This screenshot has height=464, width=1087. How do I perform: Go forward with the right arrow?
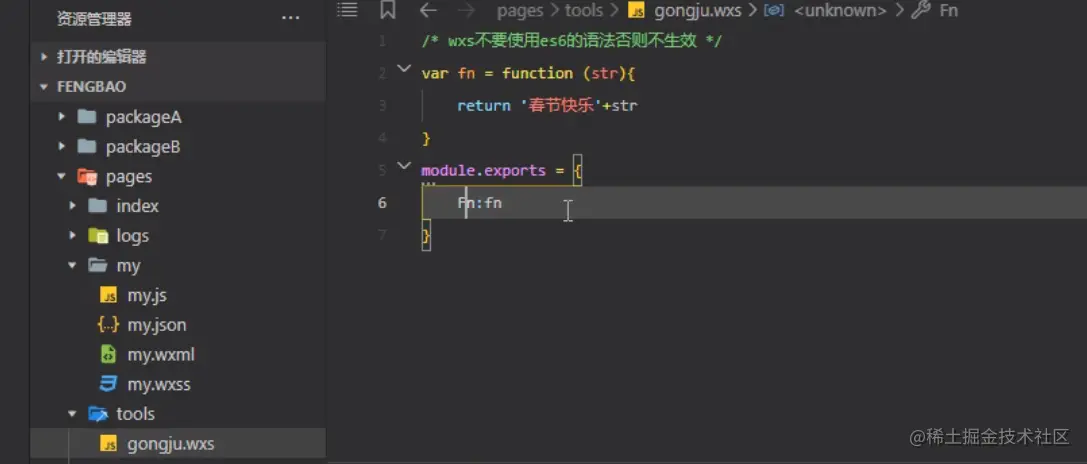[x=467, y=10]
